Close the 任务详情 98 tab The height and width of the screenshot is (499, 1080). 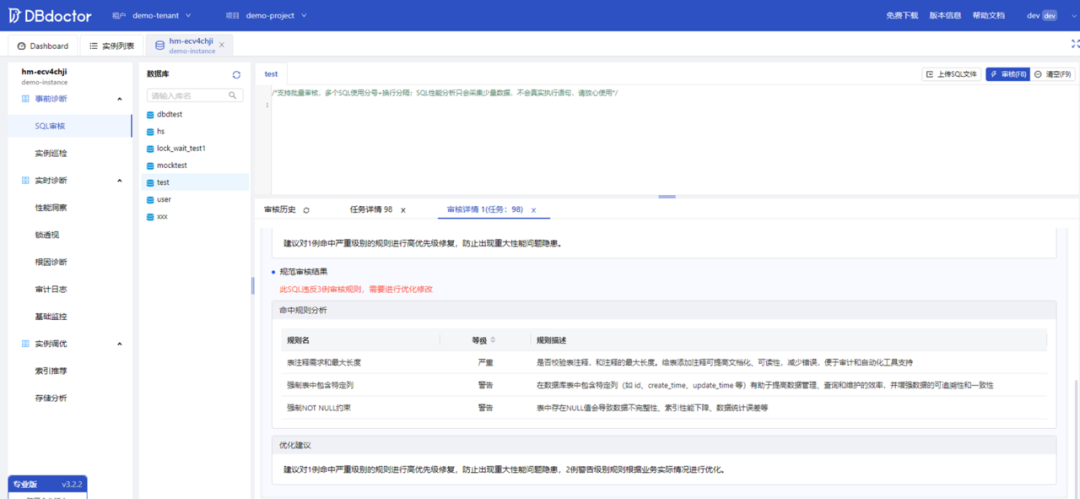[403, 210]
